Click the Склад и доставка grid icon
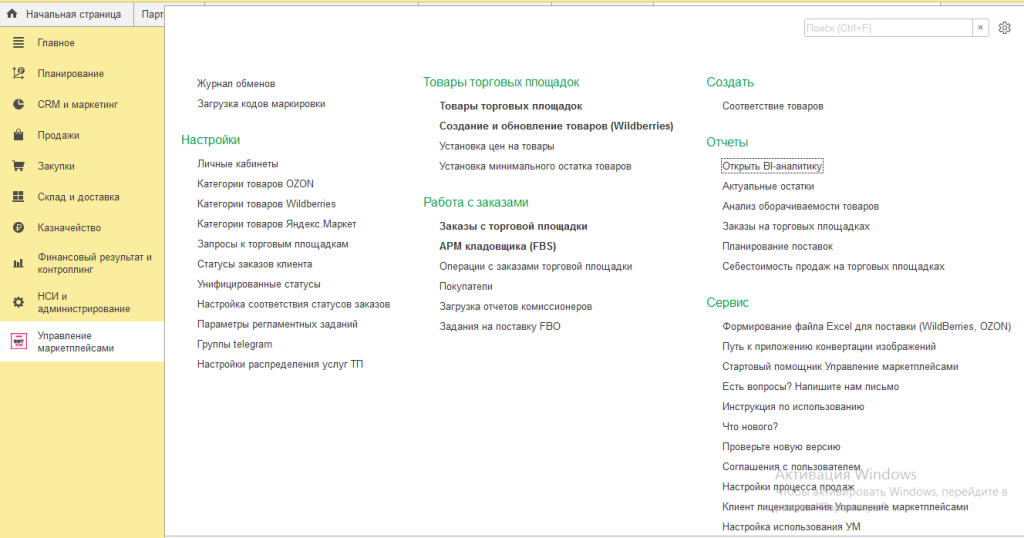This screenshot has height=538, width=1024. tap(18, 197)
